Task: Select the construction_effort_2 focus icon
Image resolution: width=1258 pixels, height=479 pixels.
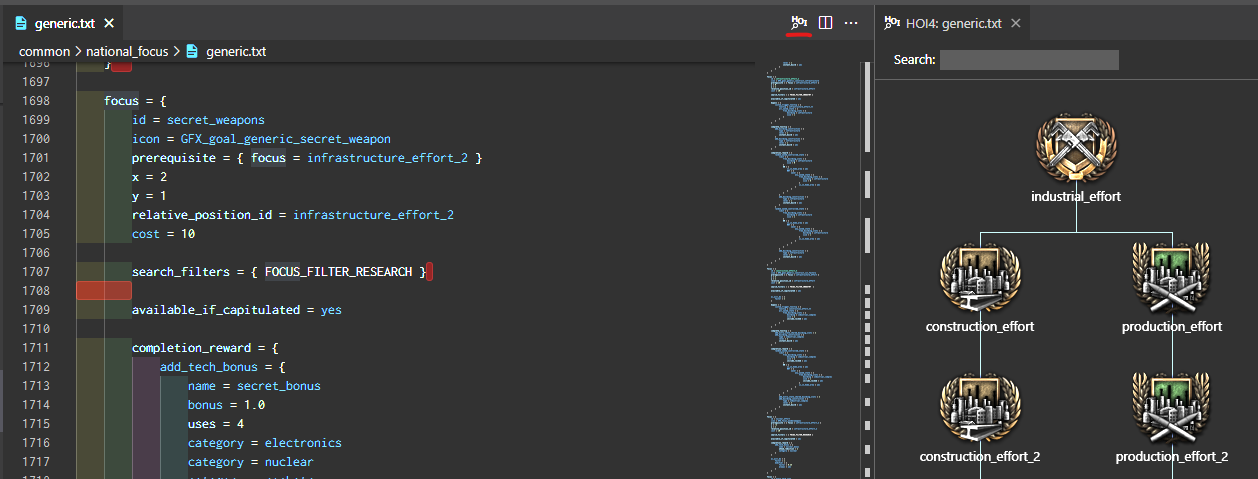Action: pyautogui.click(x=980, y=409)
